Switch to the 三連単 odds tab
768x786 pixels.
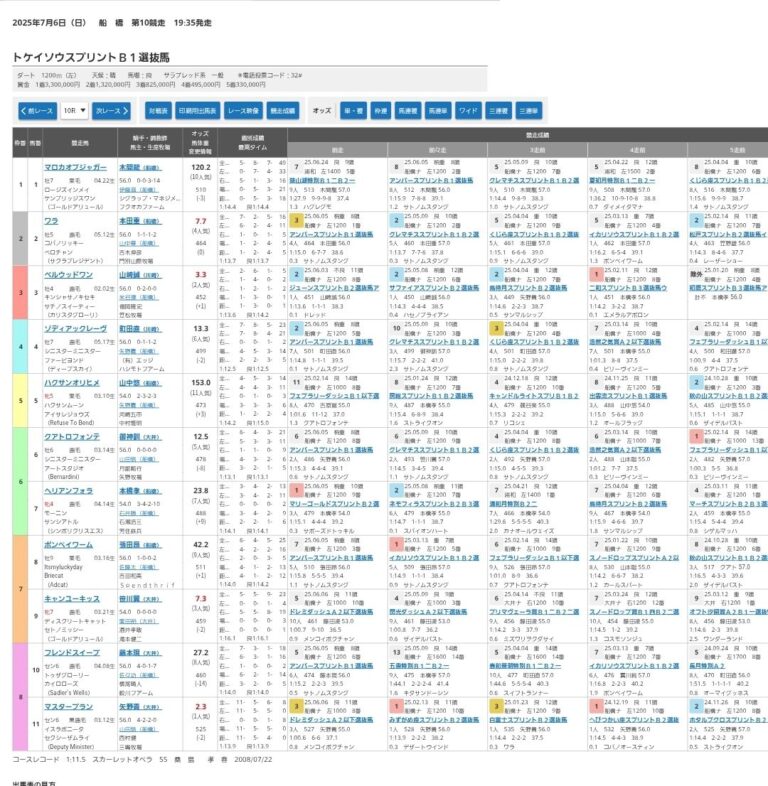528,111
